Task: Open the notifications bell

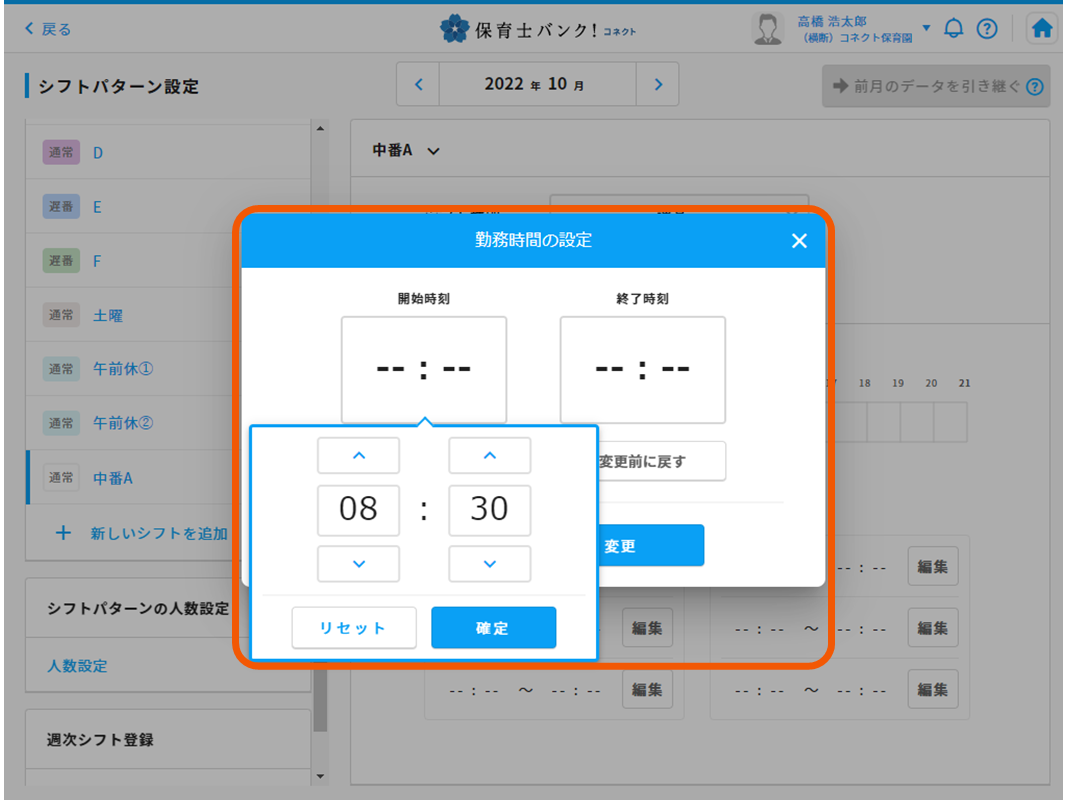Action: (953, 29)
